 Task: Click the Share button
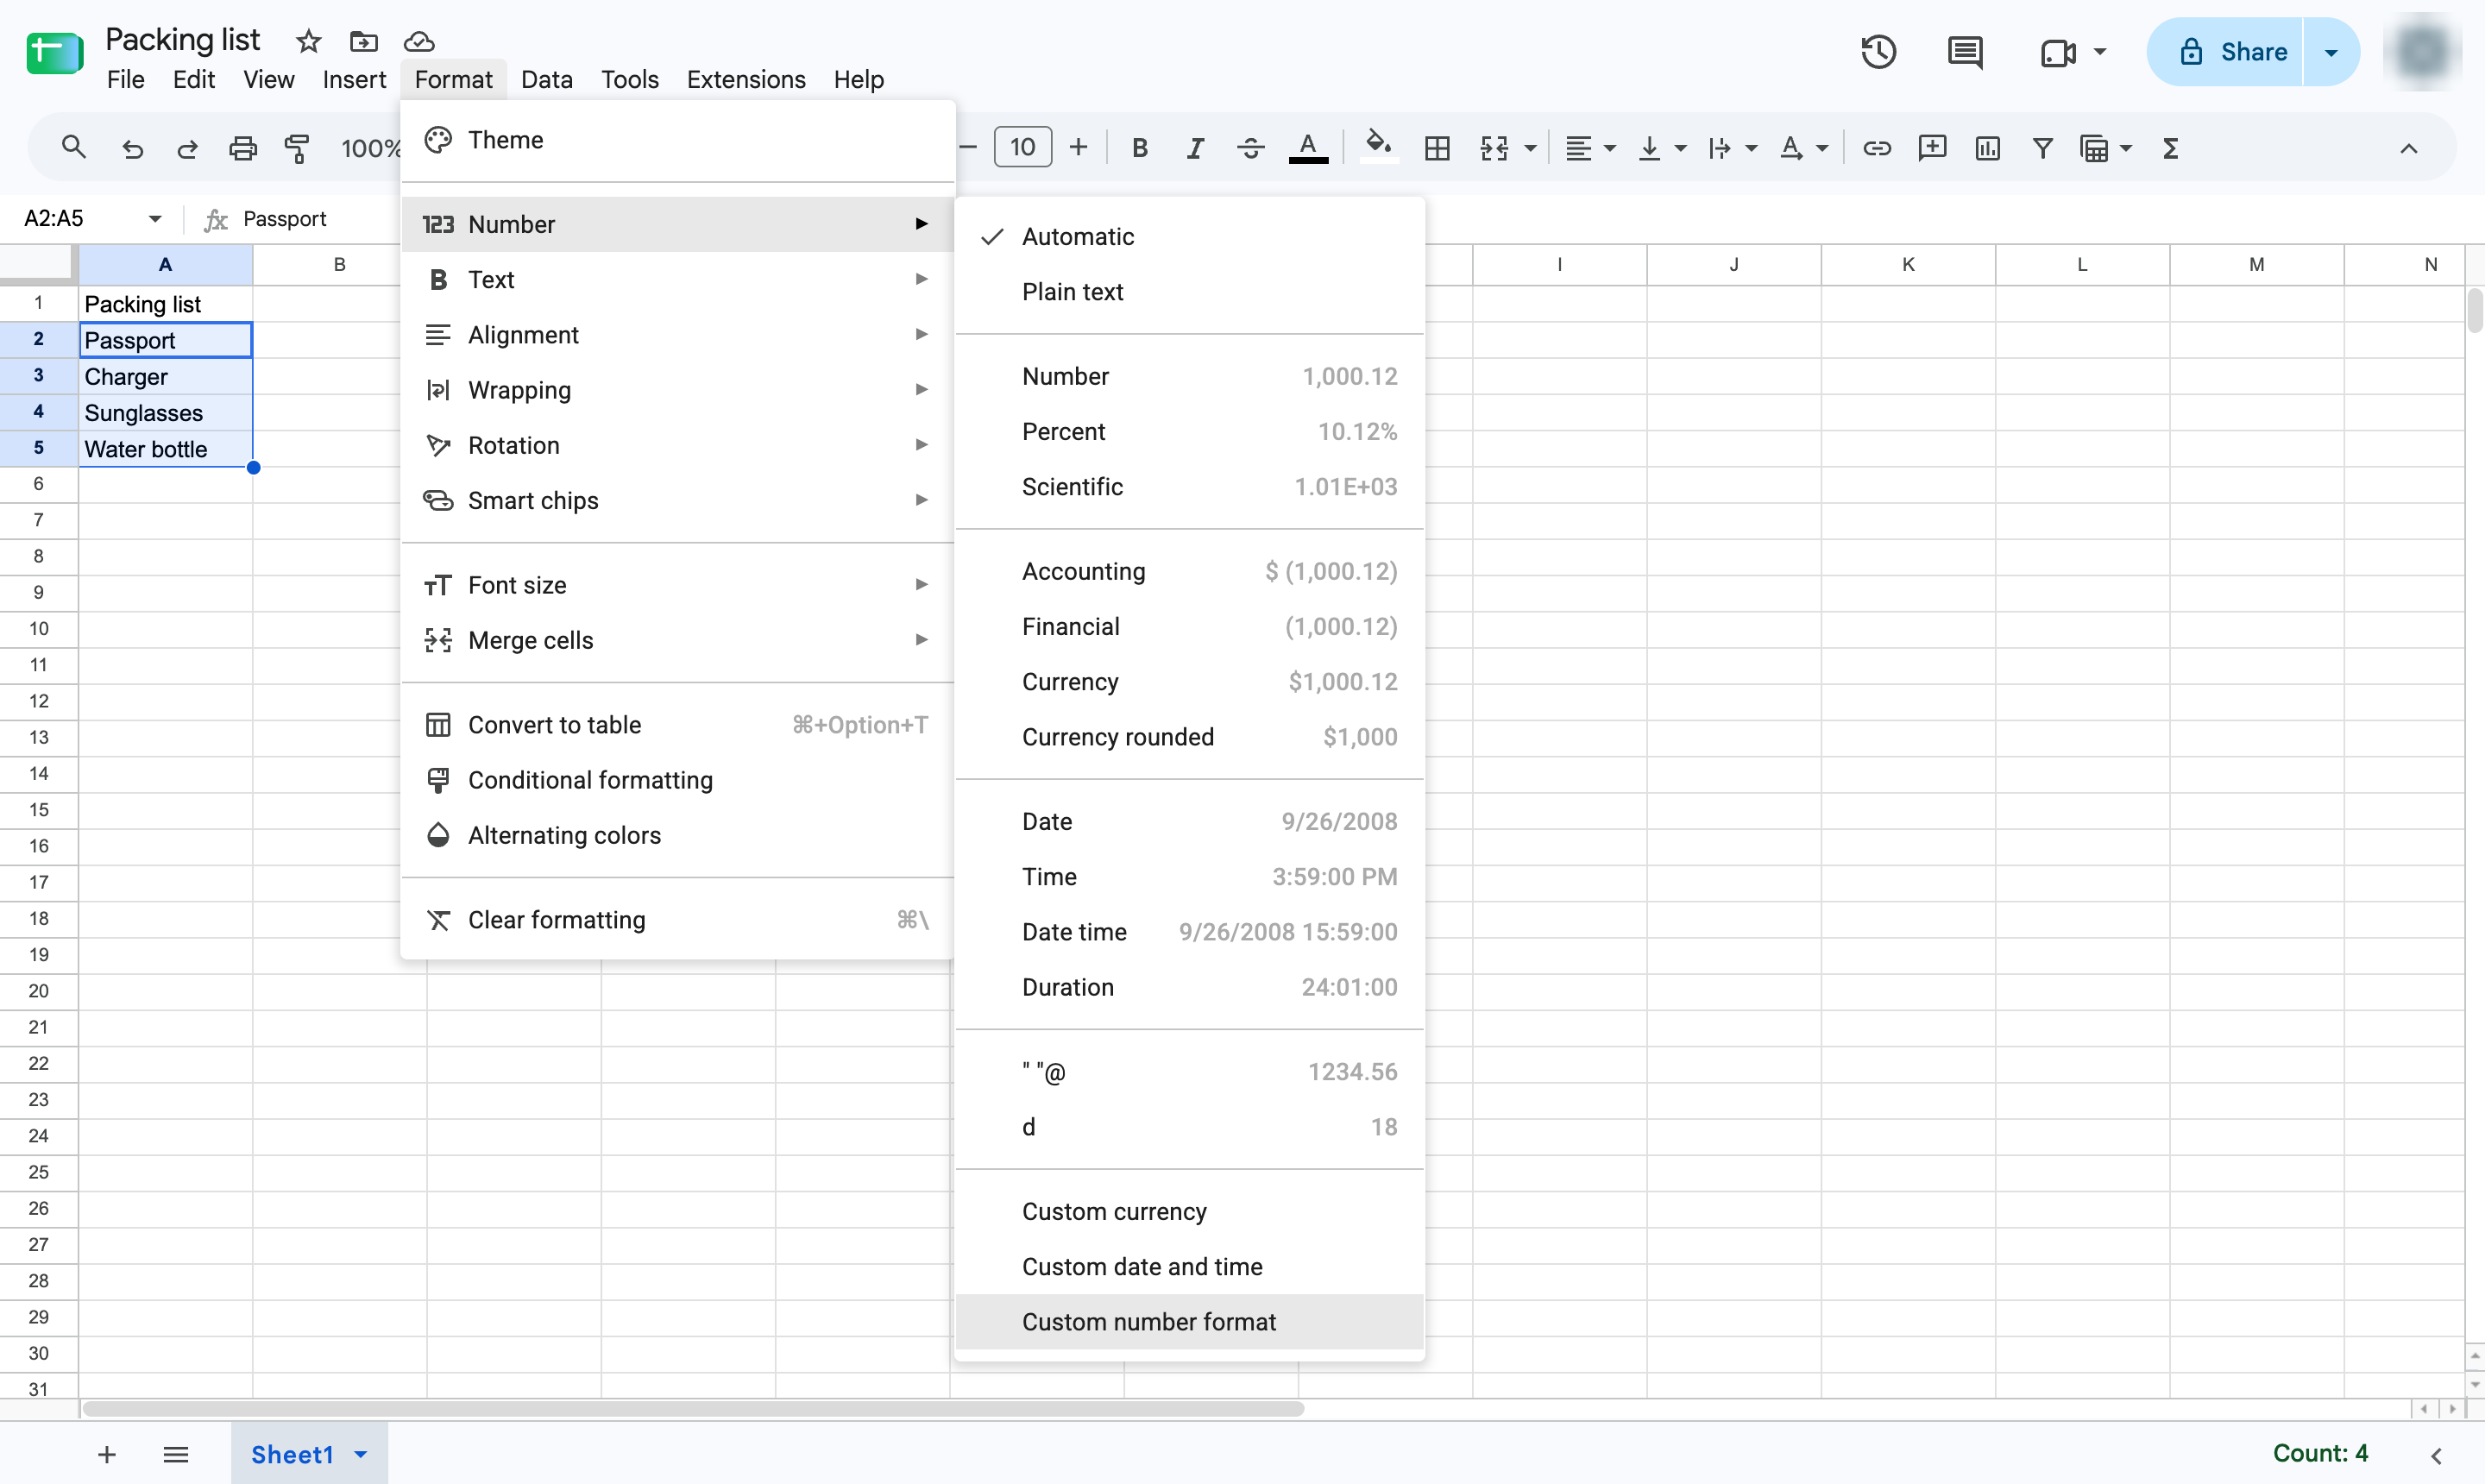(x=2226, y=52)
